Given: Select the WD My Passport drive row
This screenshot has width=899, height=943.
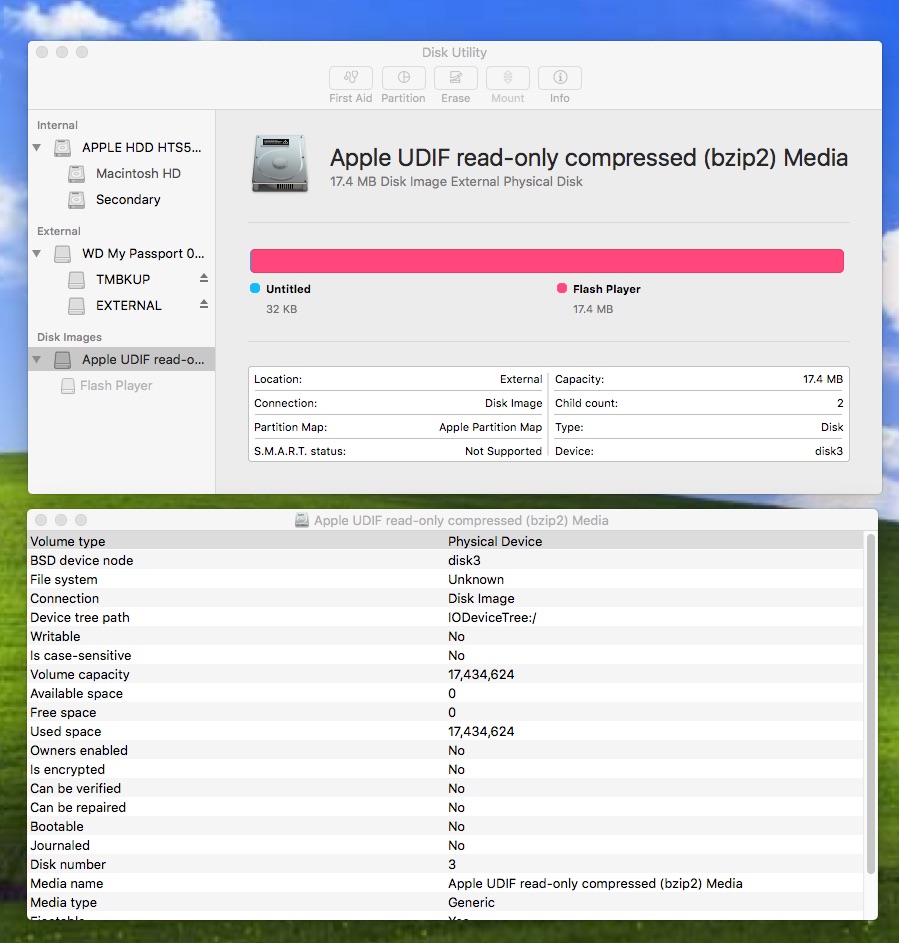Looking at the screenshot, I should pyautogui.click(x=121, y=254).
